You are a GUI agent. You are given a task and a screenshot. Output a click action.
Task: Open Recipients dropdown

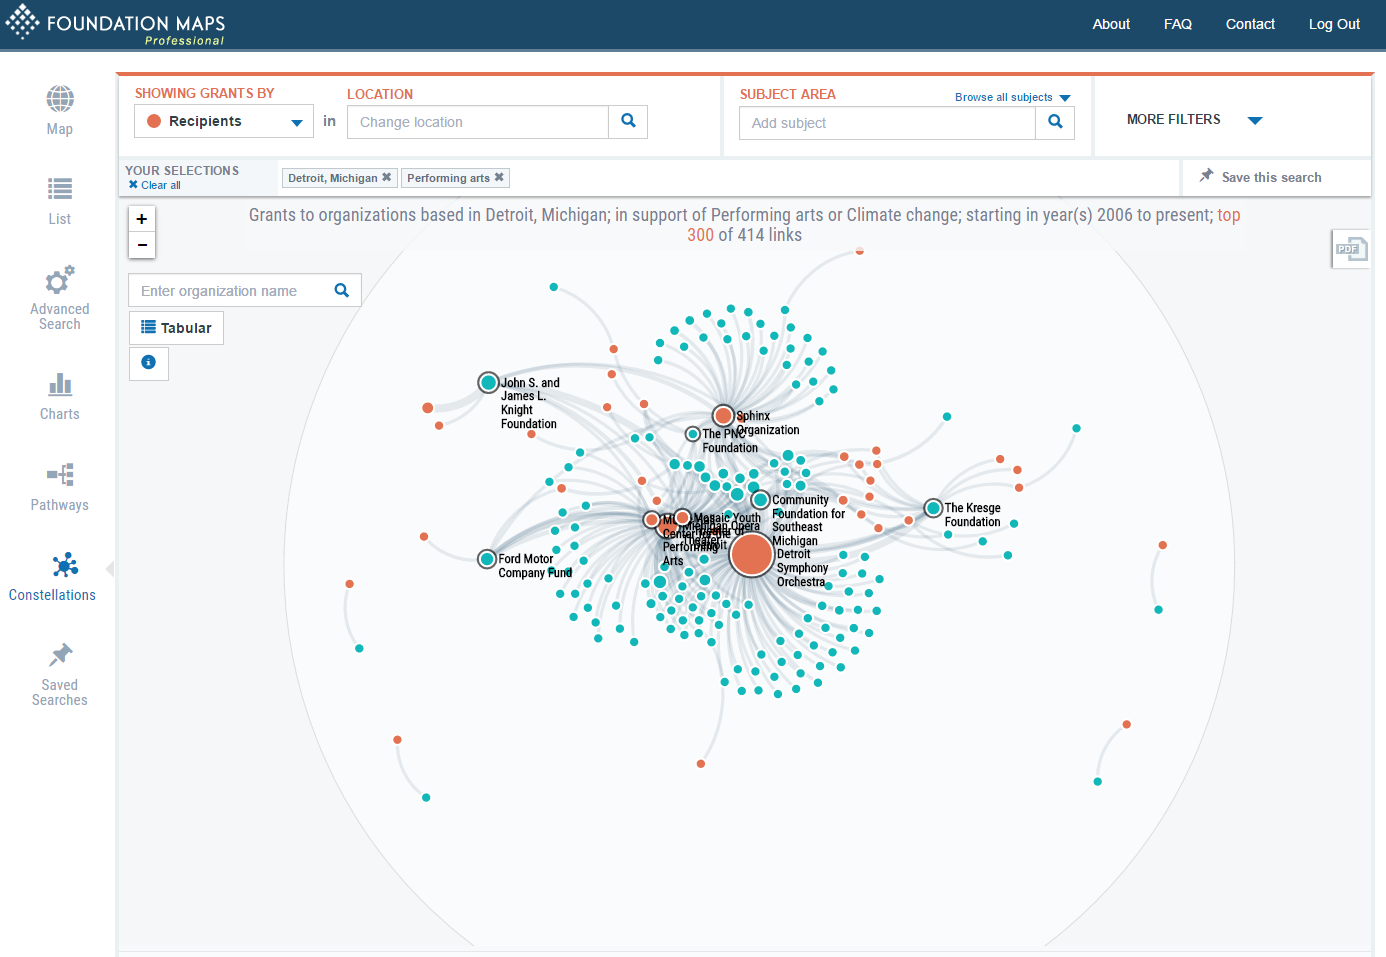click(x=224, y=122)
